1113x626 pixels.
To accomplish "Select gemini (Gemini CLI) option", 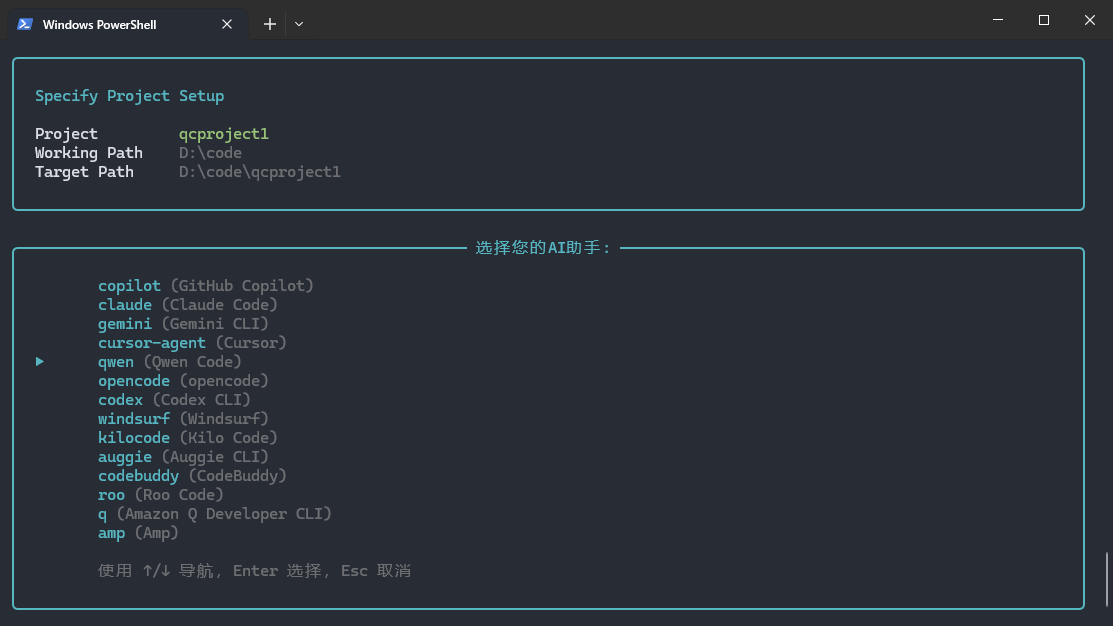I will [124, 323].
